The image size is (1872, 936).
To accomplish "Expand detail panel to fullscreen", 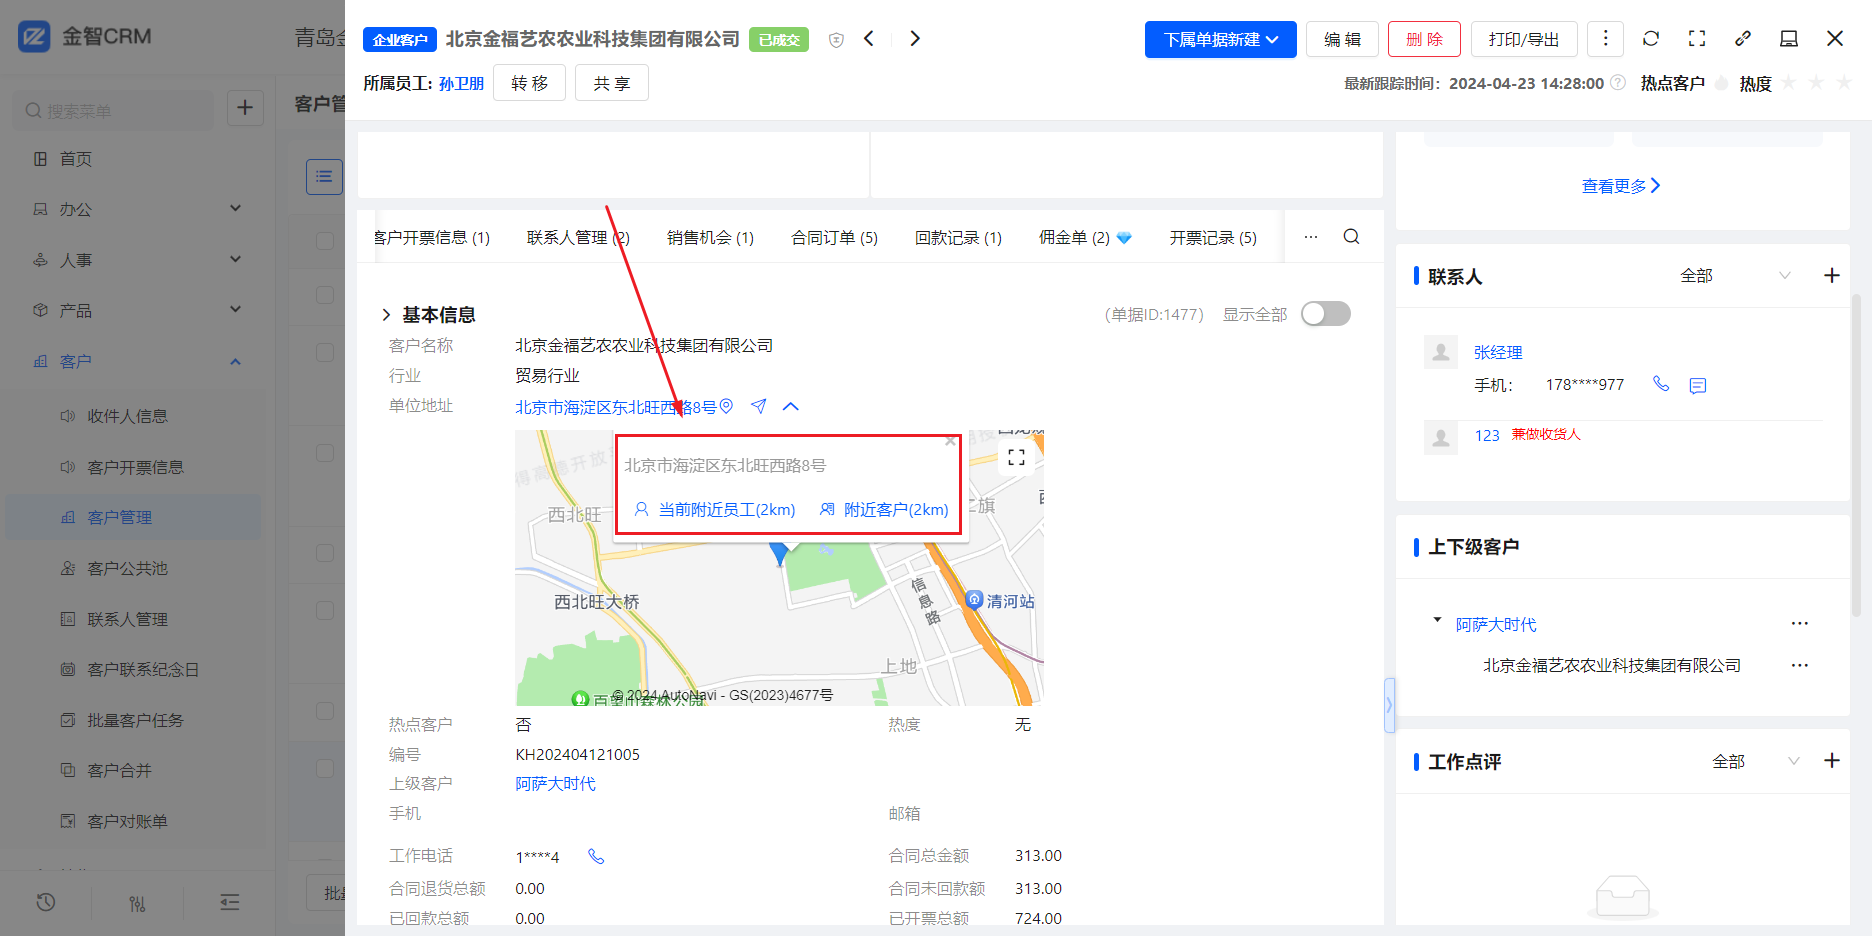I will (1697, 39).
